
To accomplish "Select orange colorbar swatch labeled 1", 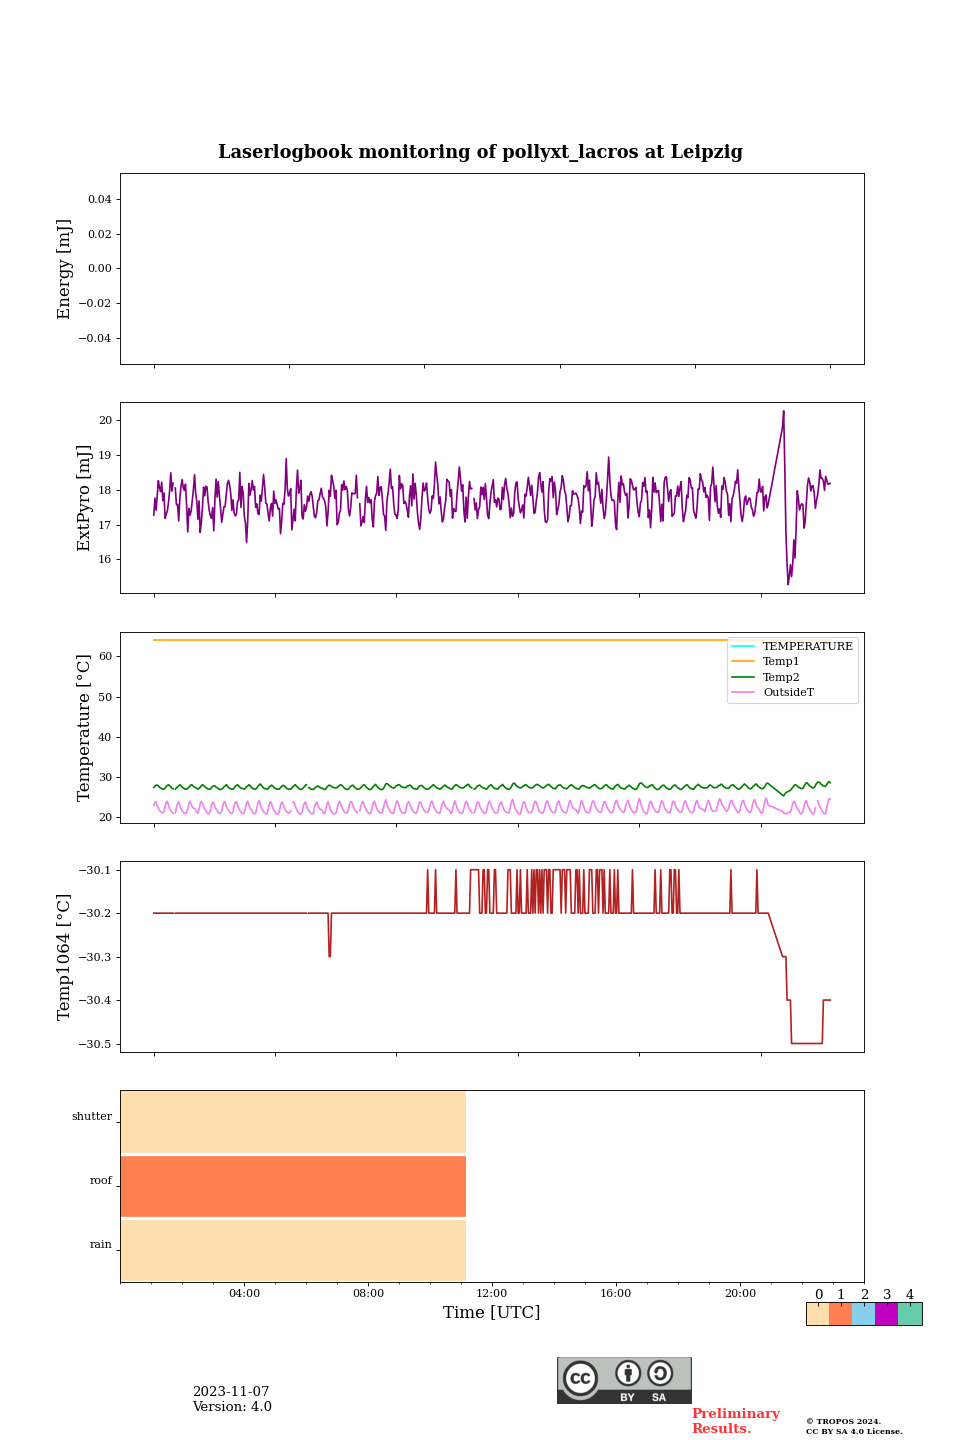I will tap(841, 1314).
